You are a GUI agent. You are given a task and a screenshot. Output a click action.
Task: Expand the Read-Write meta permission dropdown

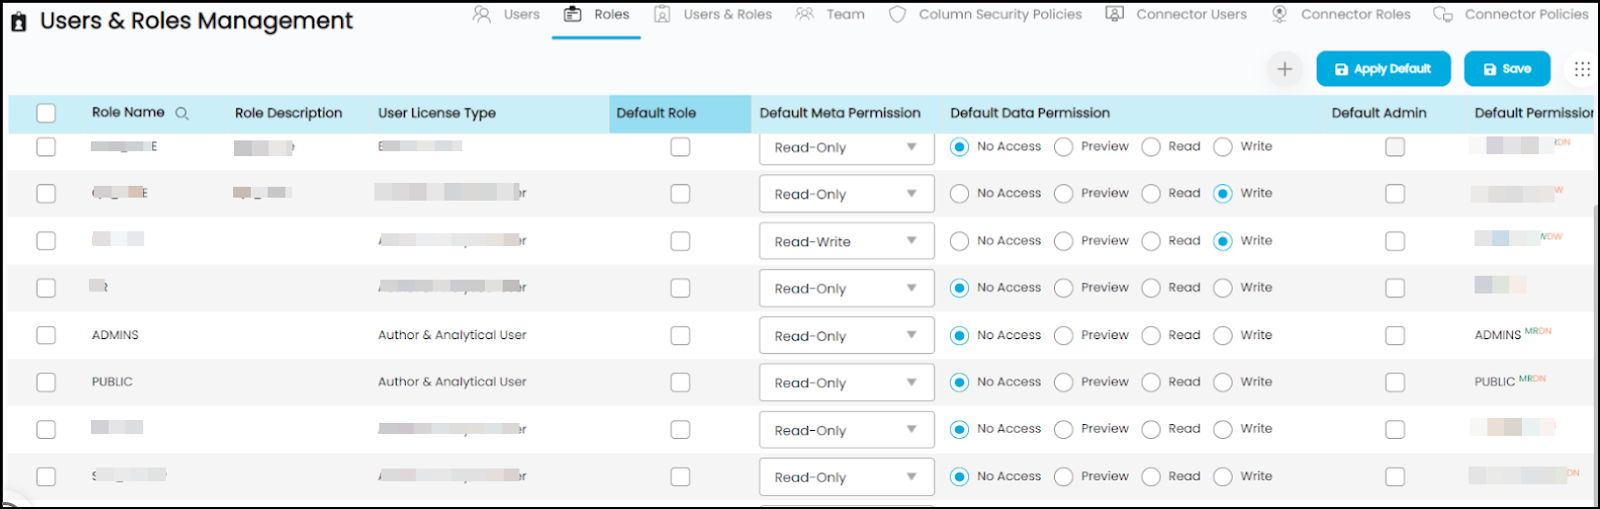point(846,241)
